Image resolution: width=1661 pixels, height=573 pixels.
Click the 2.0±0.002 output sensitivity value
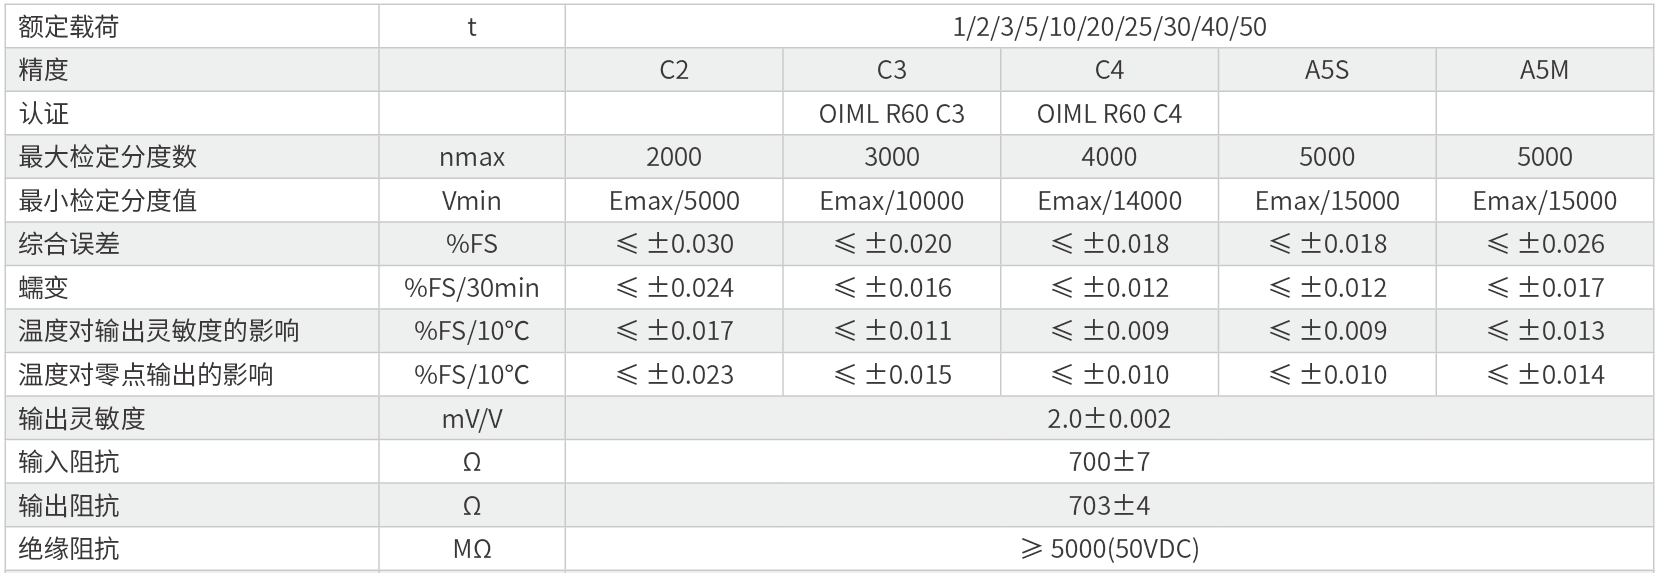point(1109,418)
